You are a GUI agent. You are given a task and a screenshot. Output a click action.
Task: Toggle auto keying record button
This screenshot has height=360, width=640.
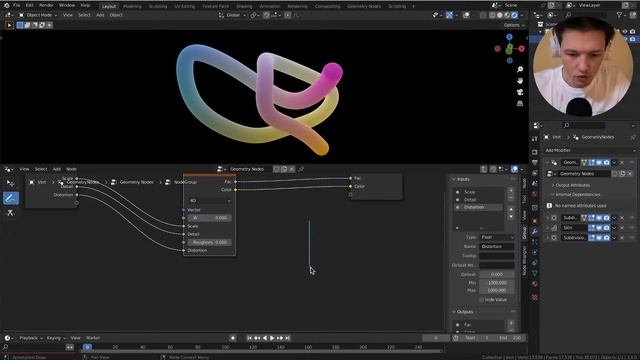[233, 338]
